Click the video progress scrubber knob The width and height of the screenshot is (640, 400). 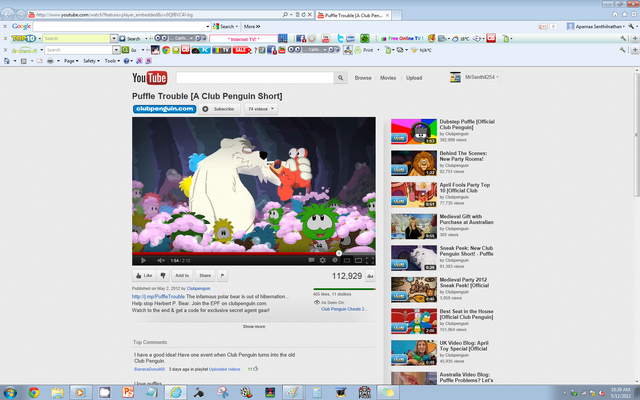coord(339,253)
